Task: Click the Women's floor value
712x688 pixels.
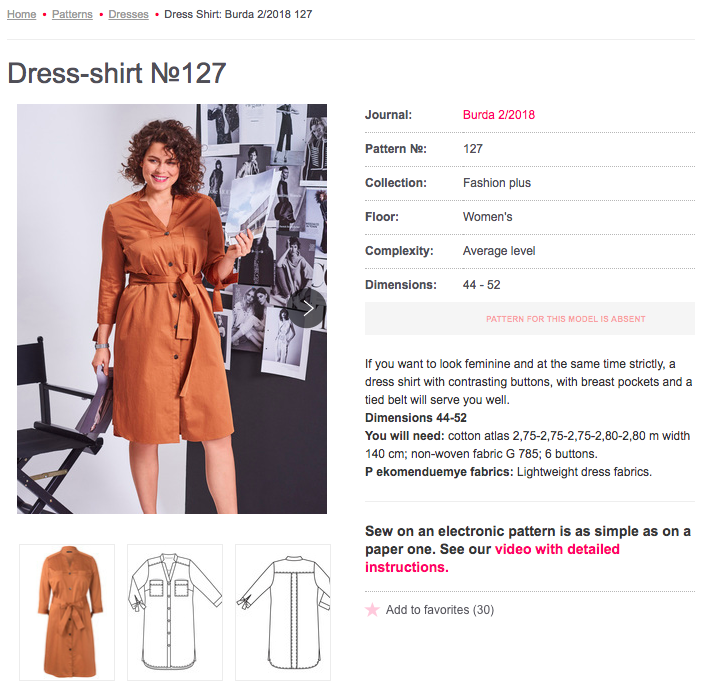Action: tap(487, 217)
